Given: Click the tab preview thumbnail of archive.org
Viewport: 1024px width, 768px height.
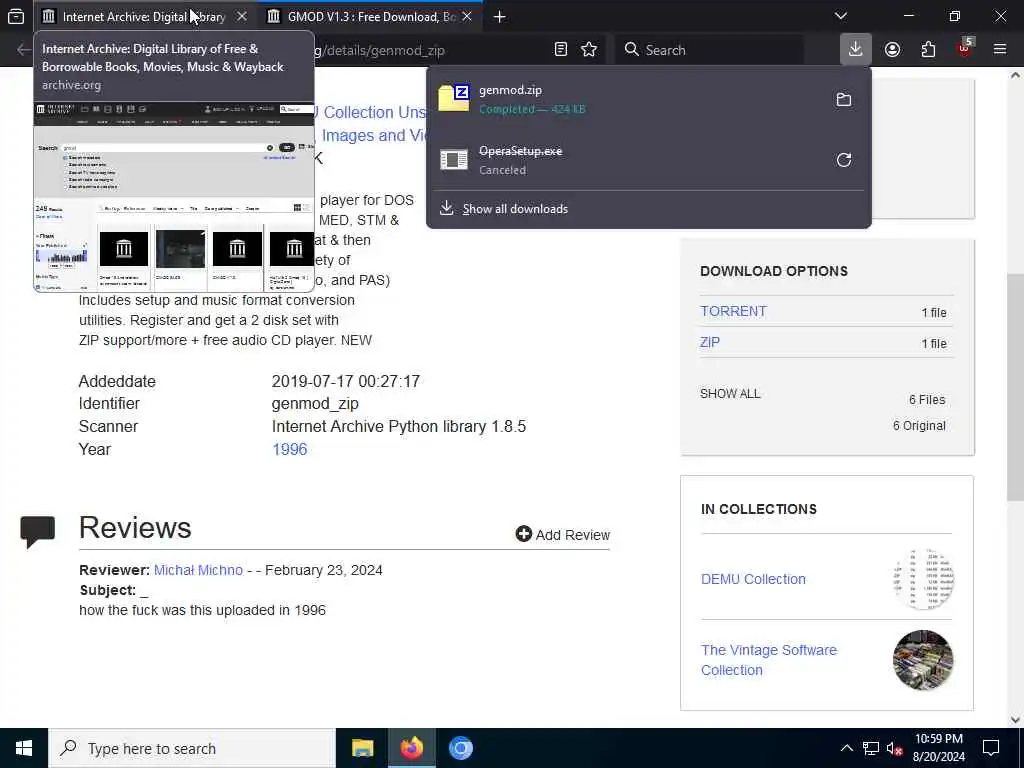Looking at the screenshot, I should (x=174, y=197).
